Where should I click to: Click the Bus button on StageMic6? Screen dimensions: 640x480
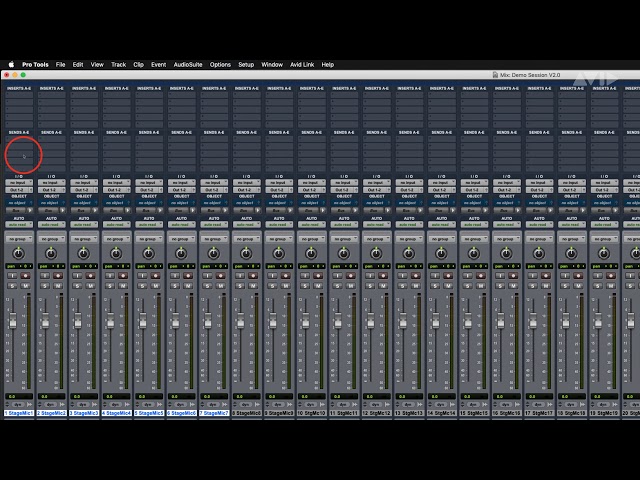click(178, 210)
